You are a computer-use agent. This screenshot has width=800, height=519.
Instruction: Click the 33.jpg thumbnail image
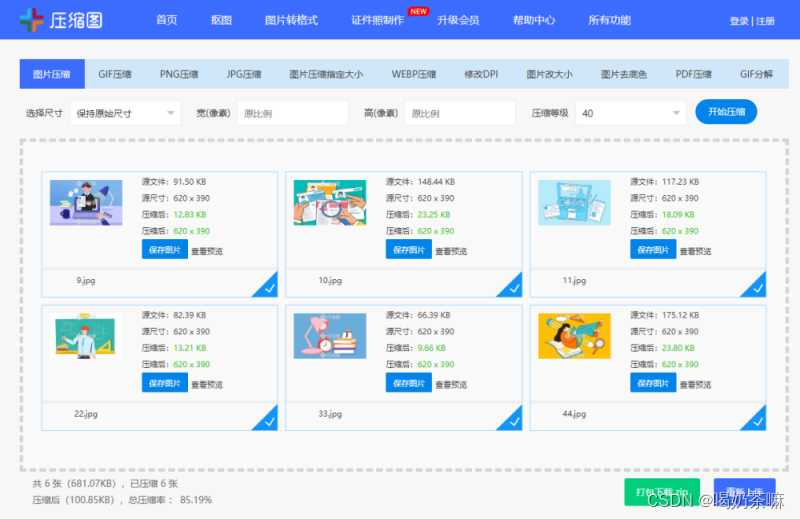[330, 336]
